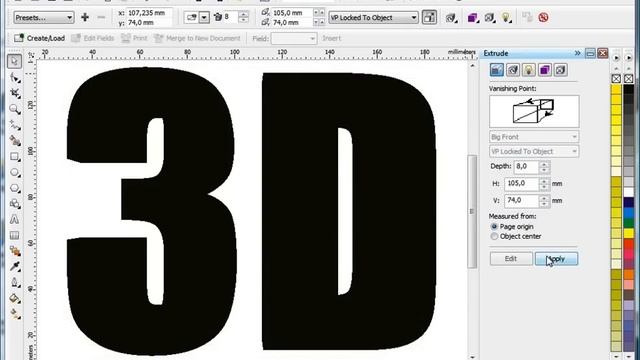Image resolution: width=640 pixels, height=360 pixels.
Task: Pick the black swatch in right palette
Action: (x=629, y=89)
